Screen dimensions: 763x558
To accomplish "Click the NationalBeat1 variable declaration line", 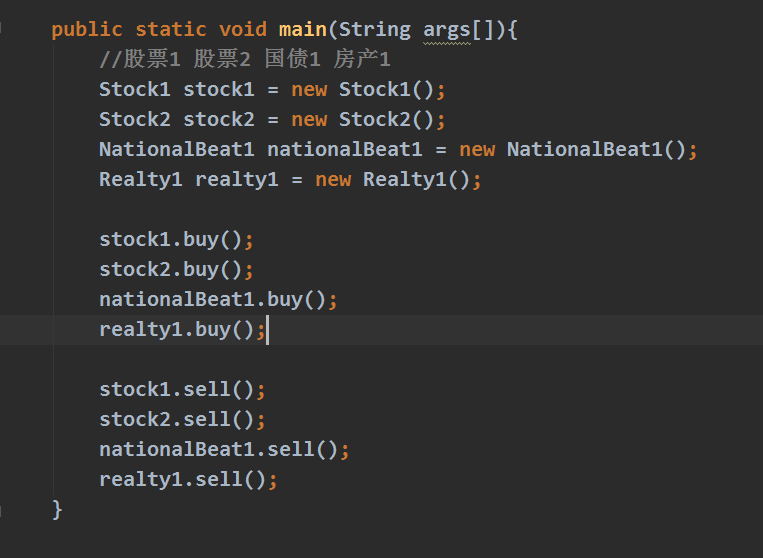I will click(x=398, y=150).
